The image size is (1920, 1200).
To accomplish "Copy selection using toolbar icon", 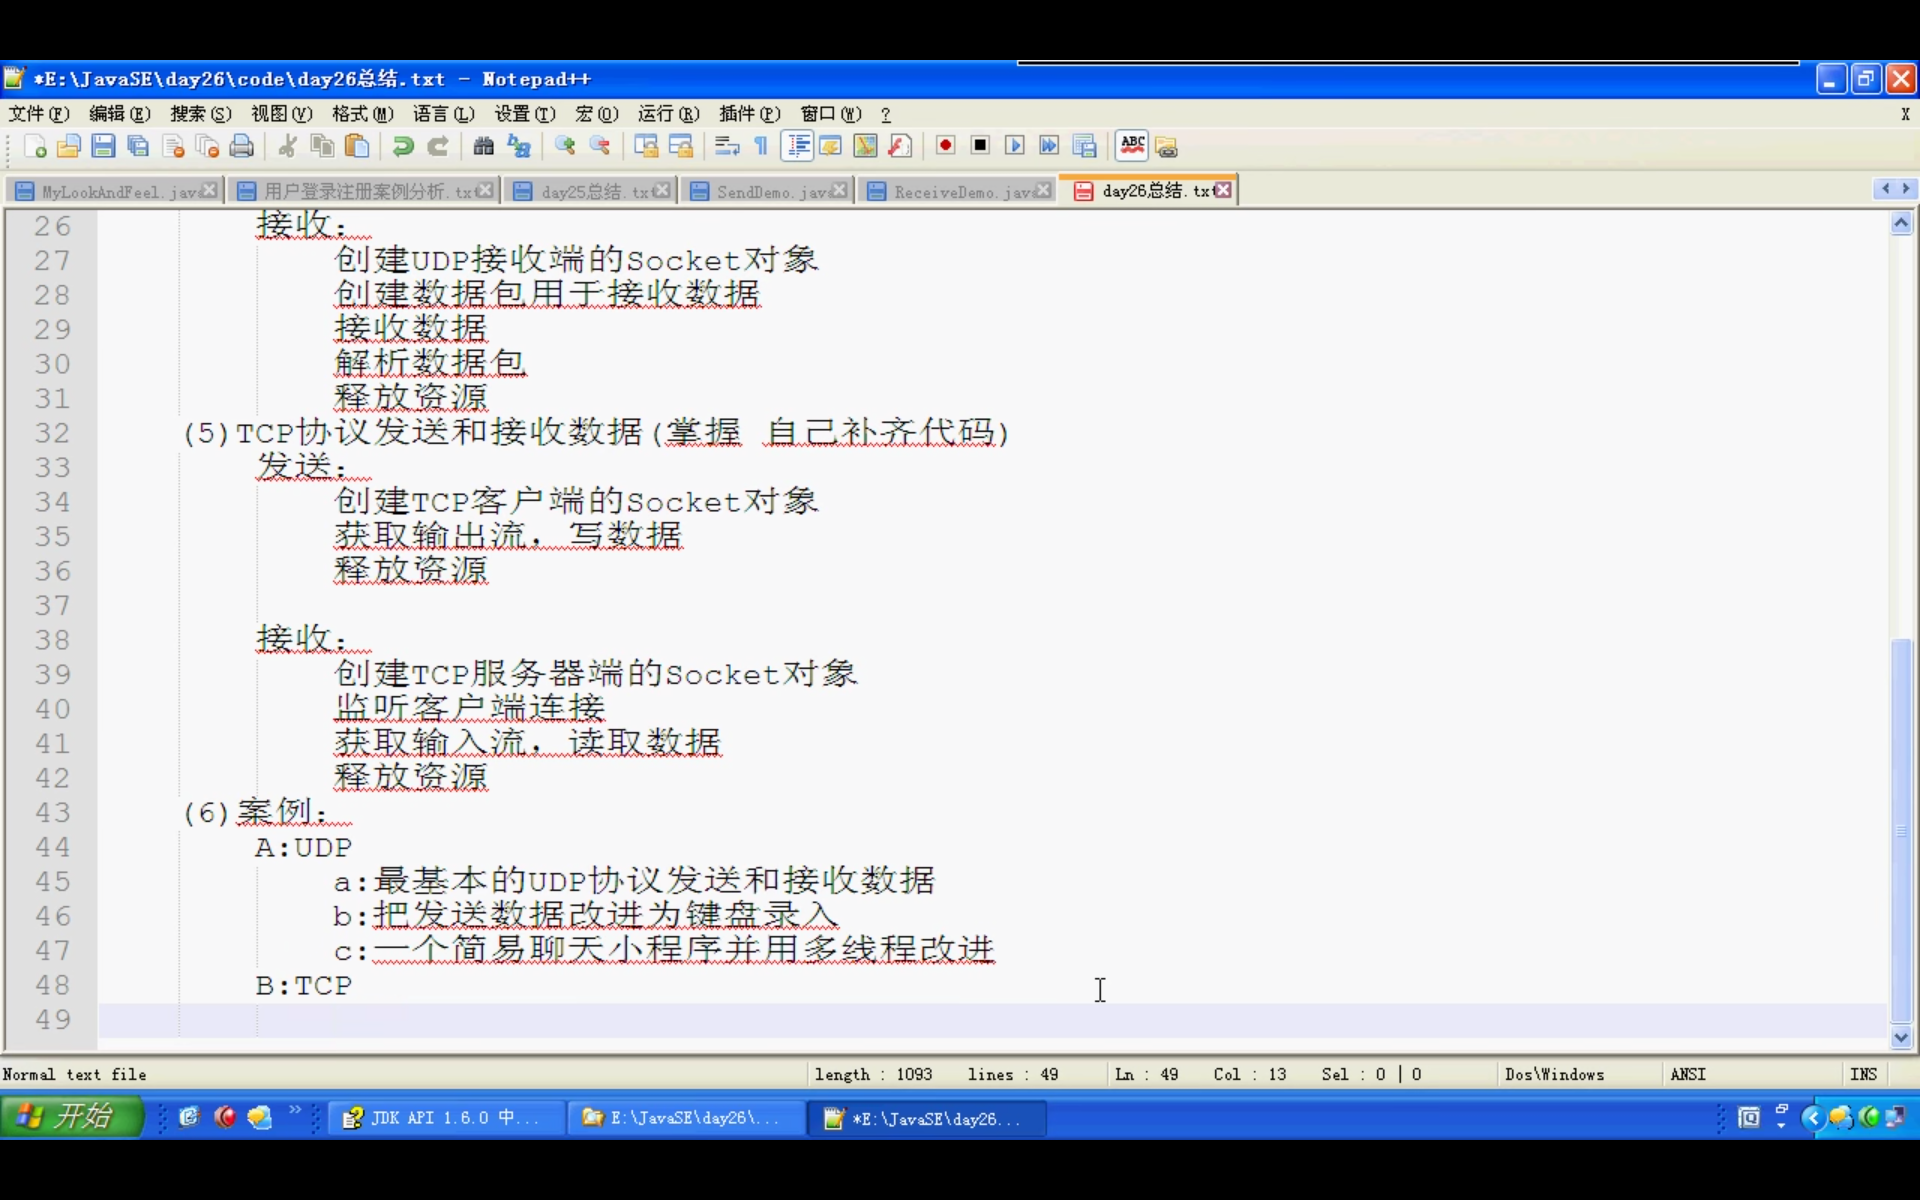I will click(322, 147).
